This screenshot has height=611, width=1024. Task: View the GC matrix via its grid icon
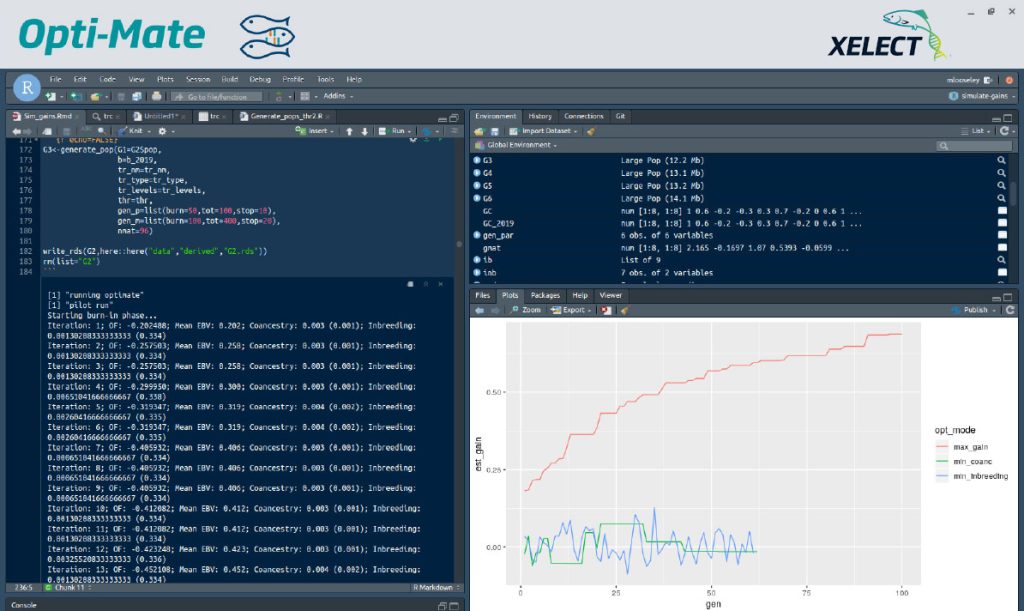pos(1002,211)
